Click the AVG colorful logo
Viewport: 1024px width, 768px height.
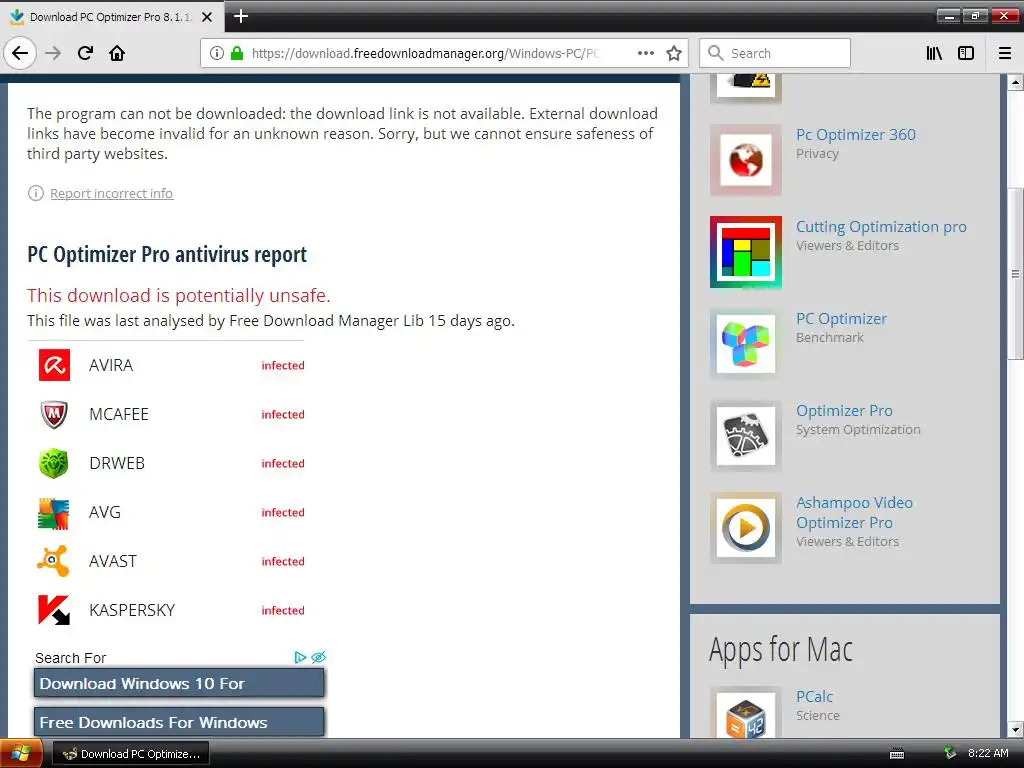pyautogui.click(x=54, y=513)
